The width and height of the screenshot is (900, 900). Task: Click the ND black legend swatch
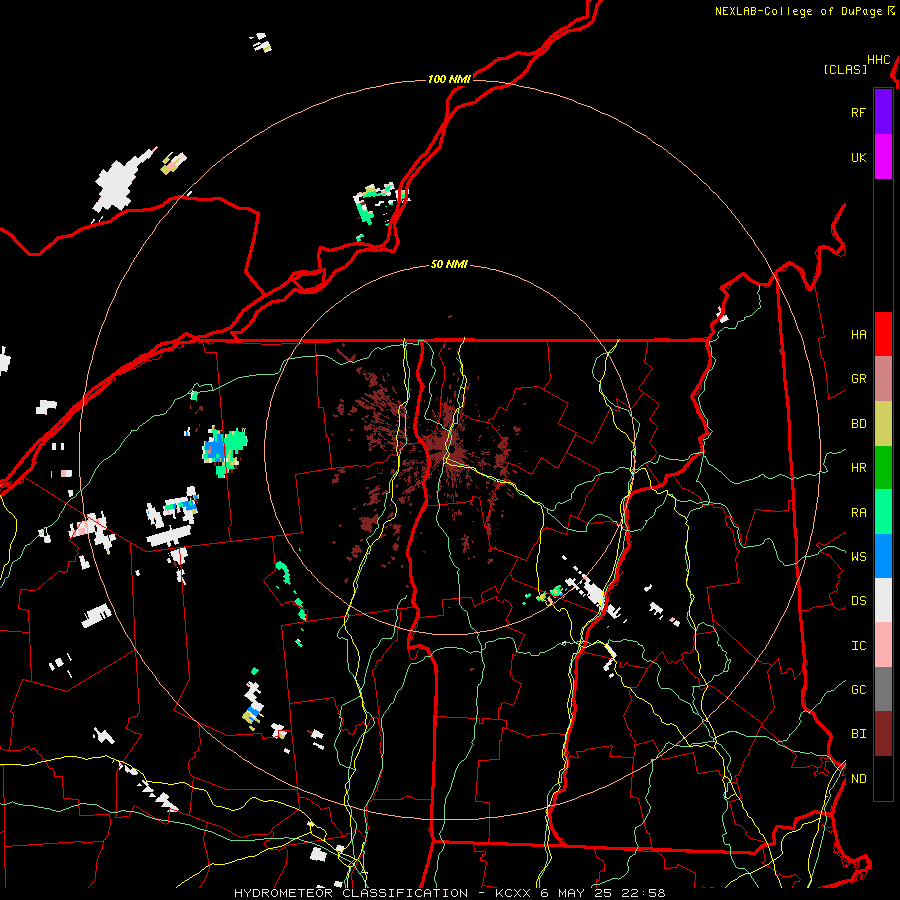(x=883, y=778)
